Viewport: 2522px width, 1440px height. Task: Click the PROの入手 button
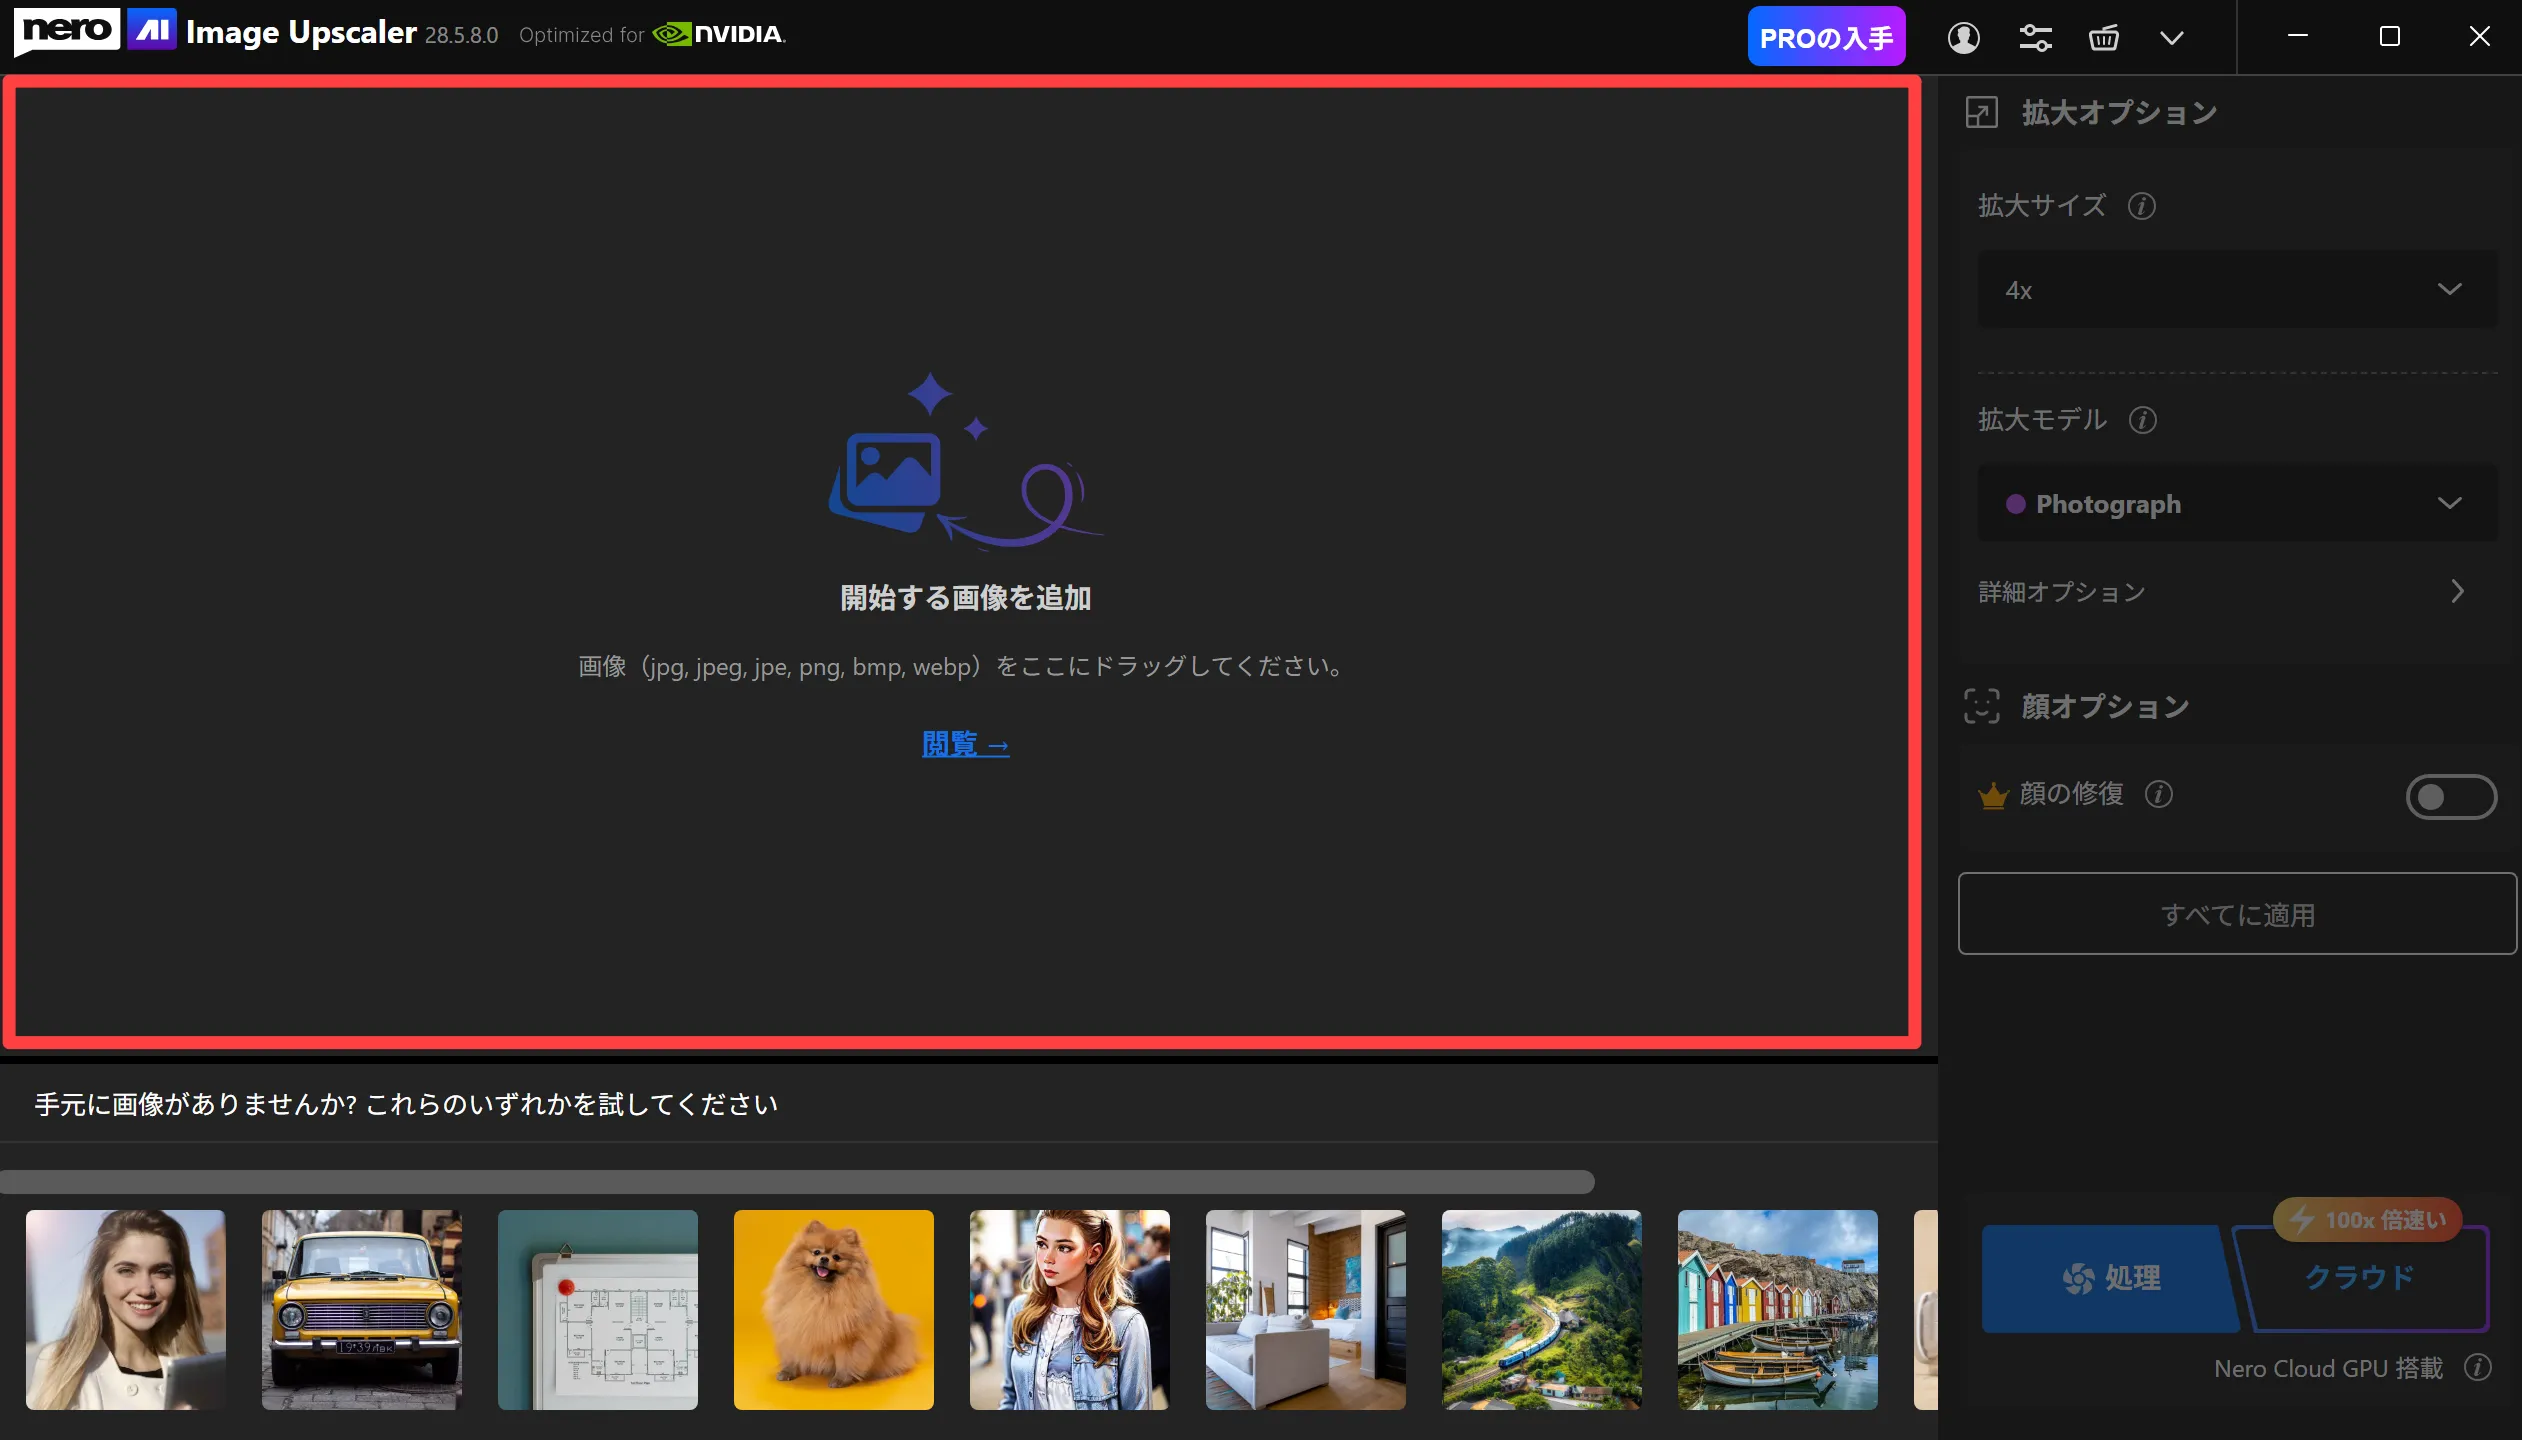[1825, 38]
